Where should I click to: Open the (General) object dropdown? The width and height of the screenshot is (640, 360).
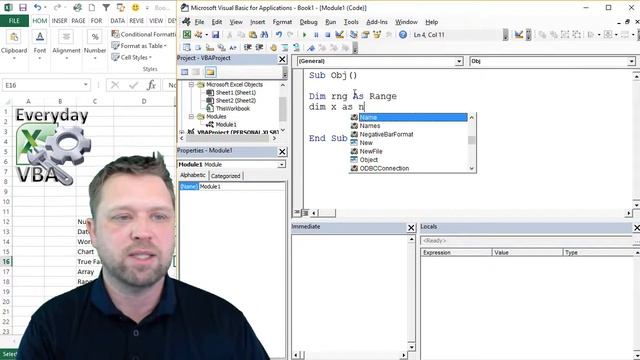(459, 61)
